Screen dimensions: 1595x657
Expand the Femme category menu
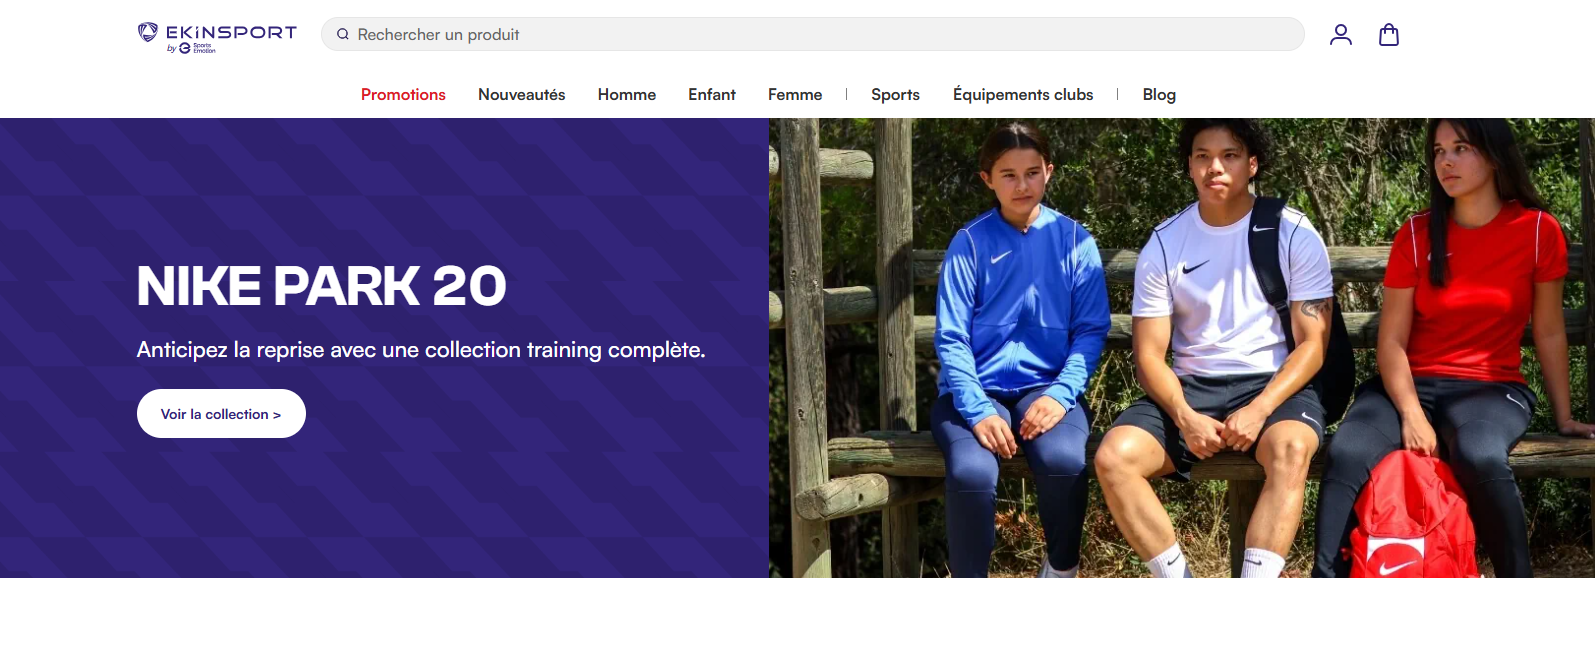[x=794, y=94]
